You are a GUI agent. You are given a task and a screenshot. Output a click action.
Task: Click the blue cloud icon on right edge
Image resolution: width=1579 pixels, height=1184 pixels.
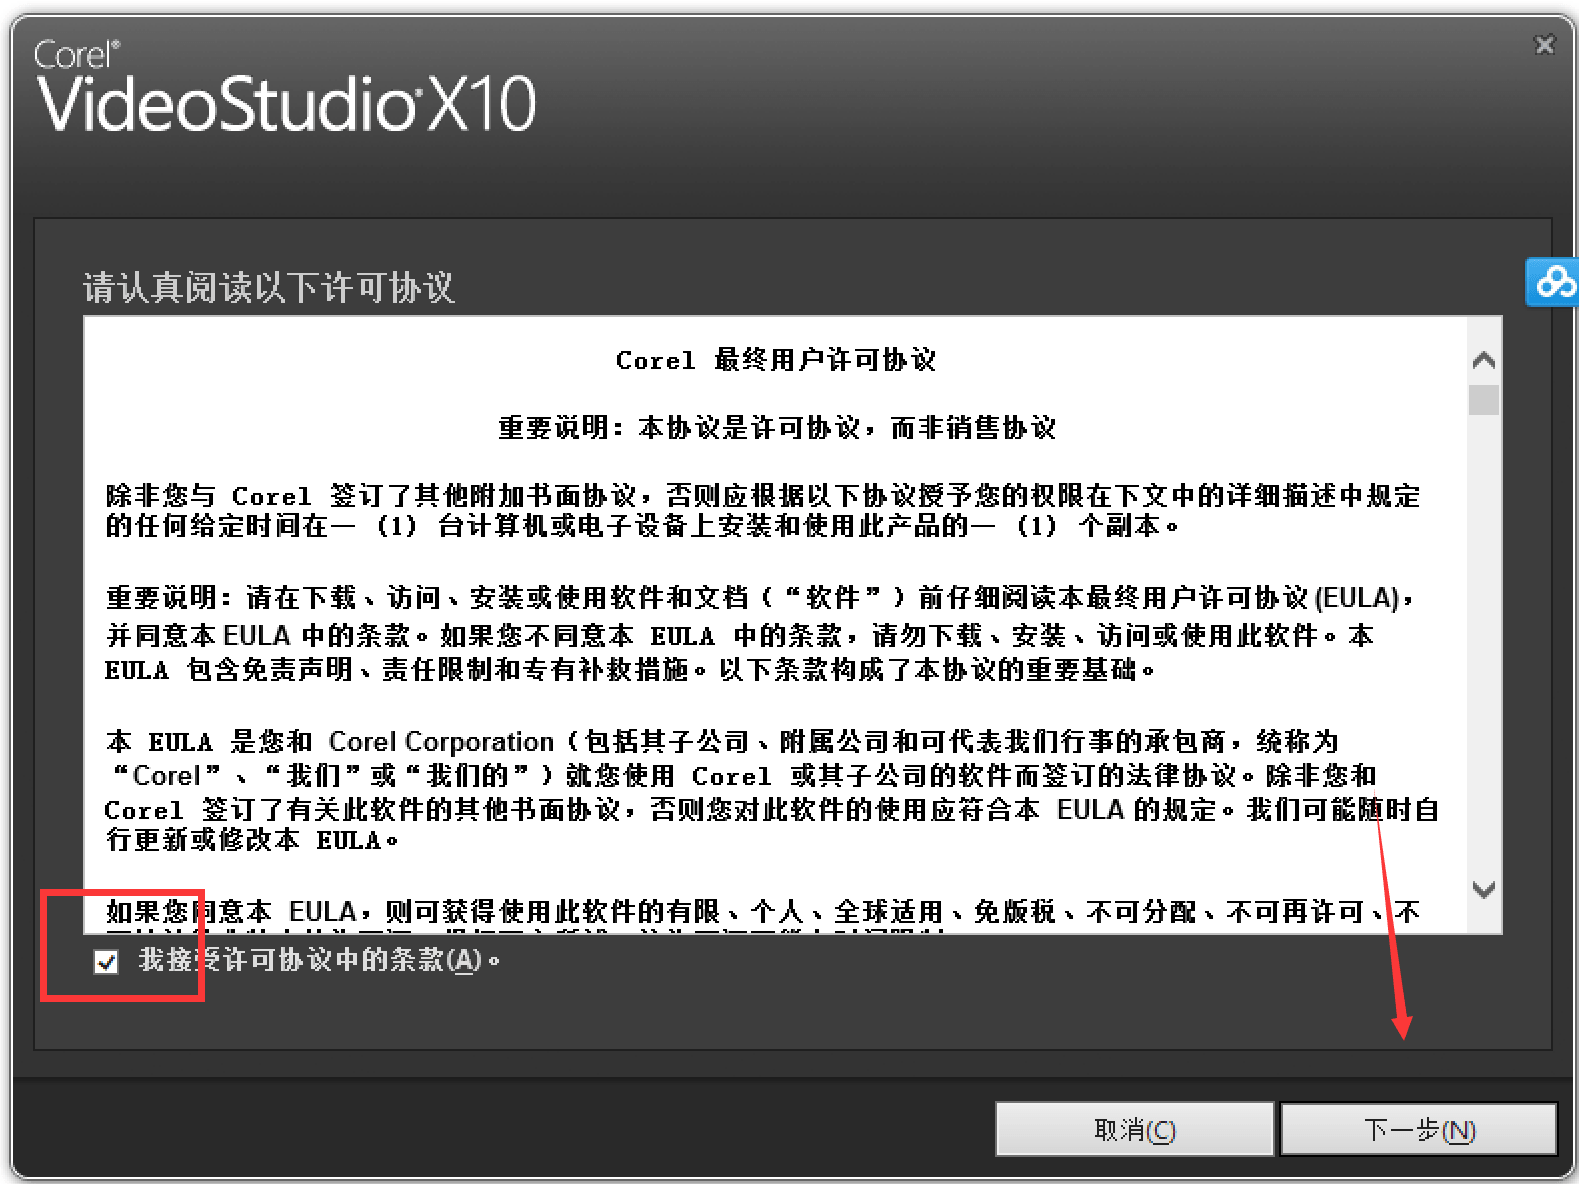pyautogui.click(x=1552, y=282)
